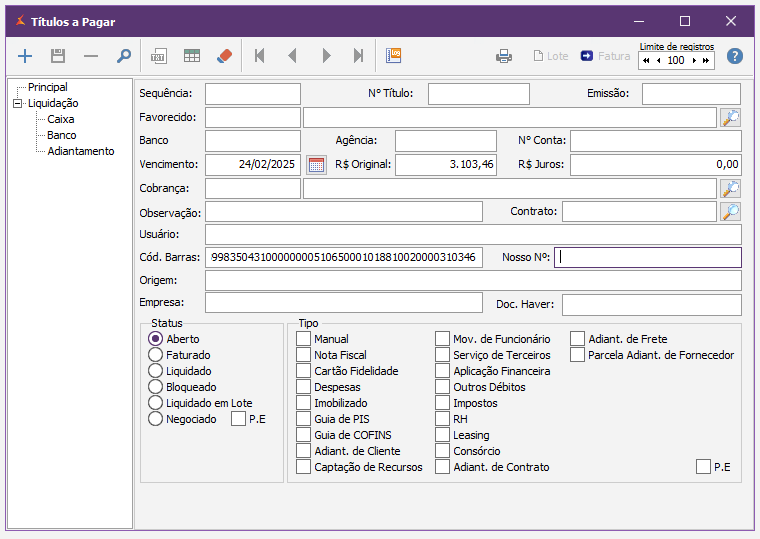
Task: Click the search magnifier toolbar icon
Action: click(124, 56)
